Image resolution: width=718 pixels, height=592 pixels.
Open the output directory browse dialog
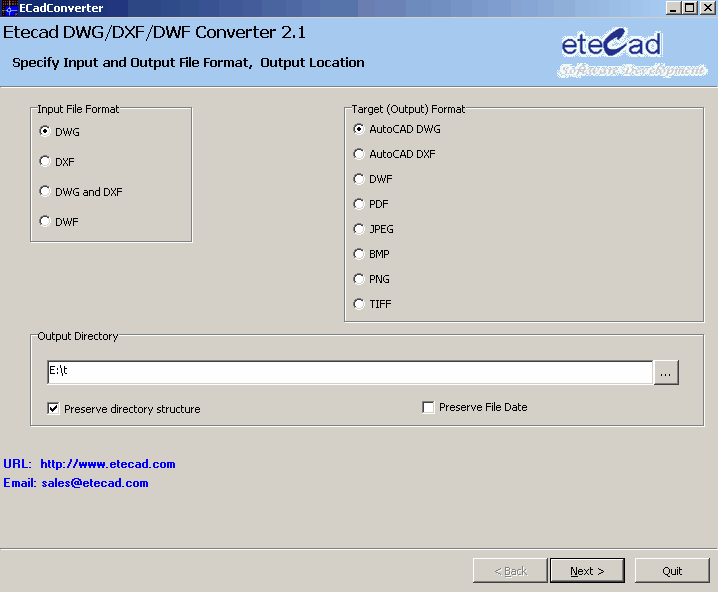click(668, 372)
